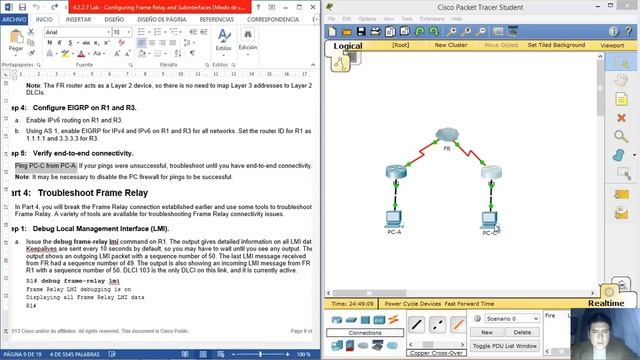Open the Fuente dialog launcher
Viewport: 640px width, 360px height.
point(131,65)
